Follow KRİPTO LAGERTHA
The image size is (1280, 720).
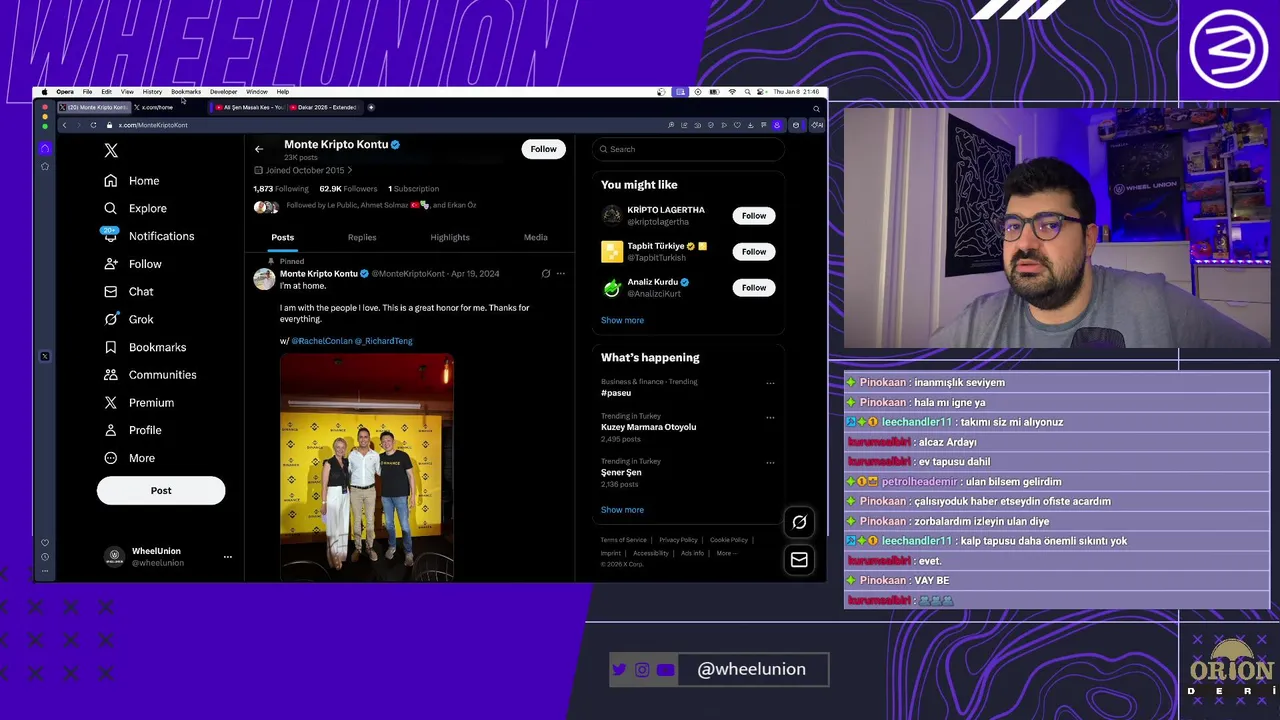click(x=754, y=216)
